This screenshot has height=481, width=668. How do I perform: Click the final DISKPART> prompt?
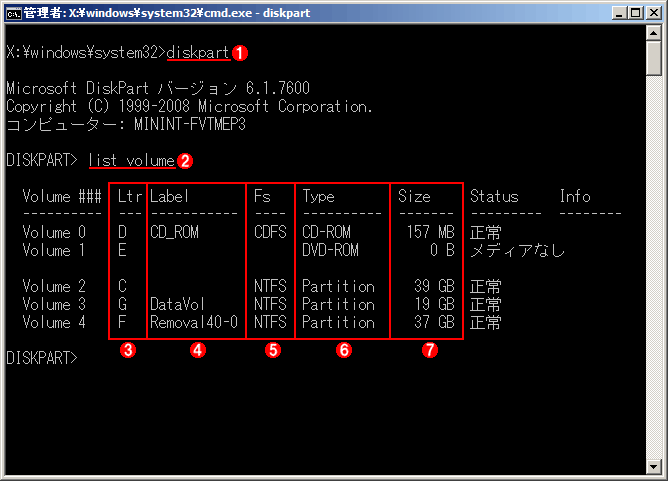pos(42,358)
